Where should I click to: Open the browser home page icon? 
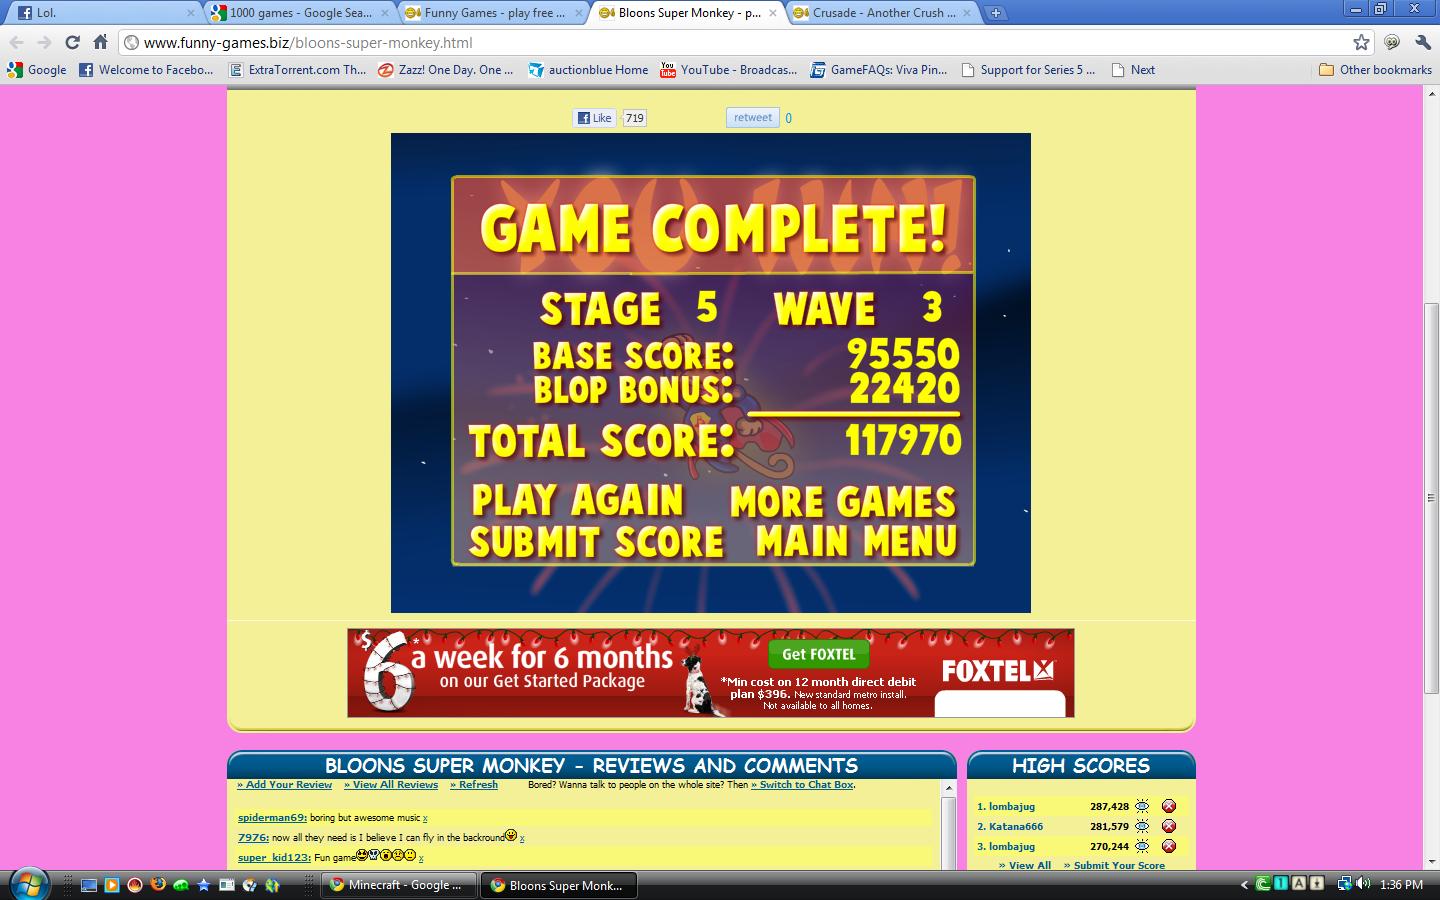click(100, 42)
